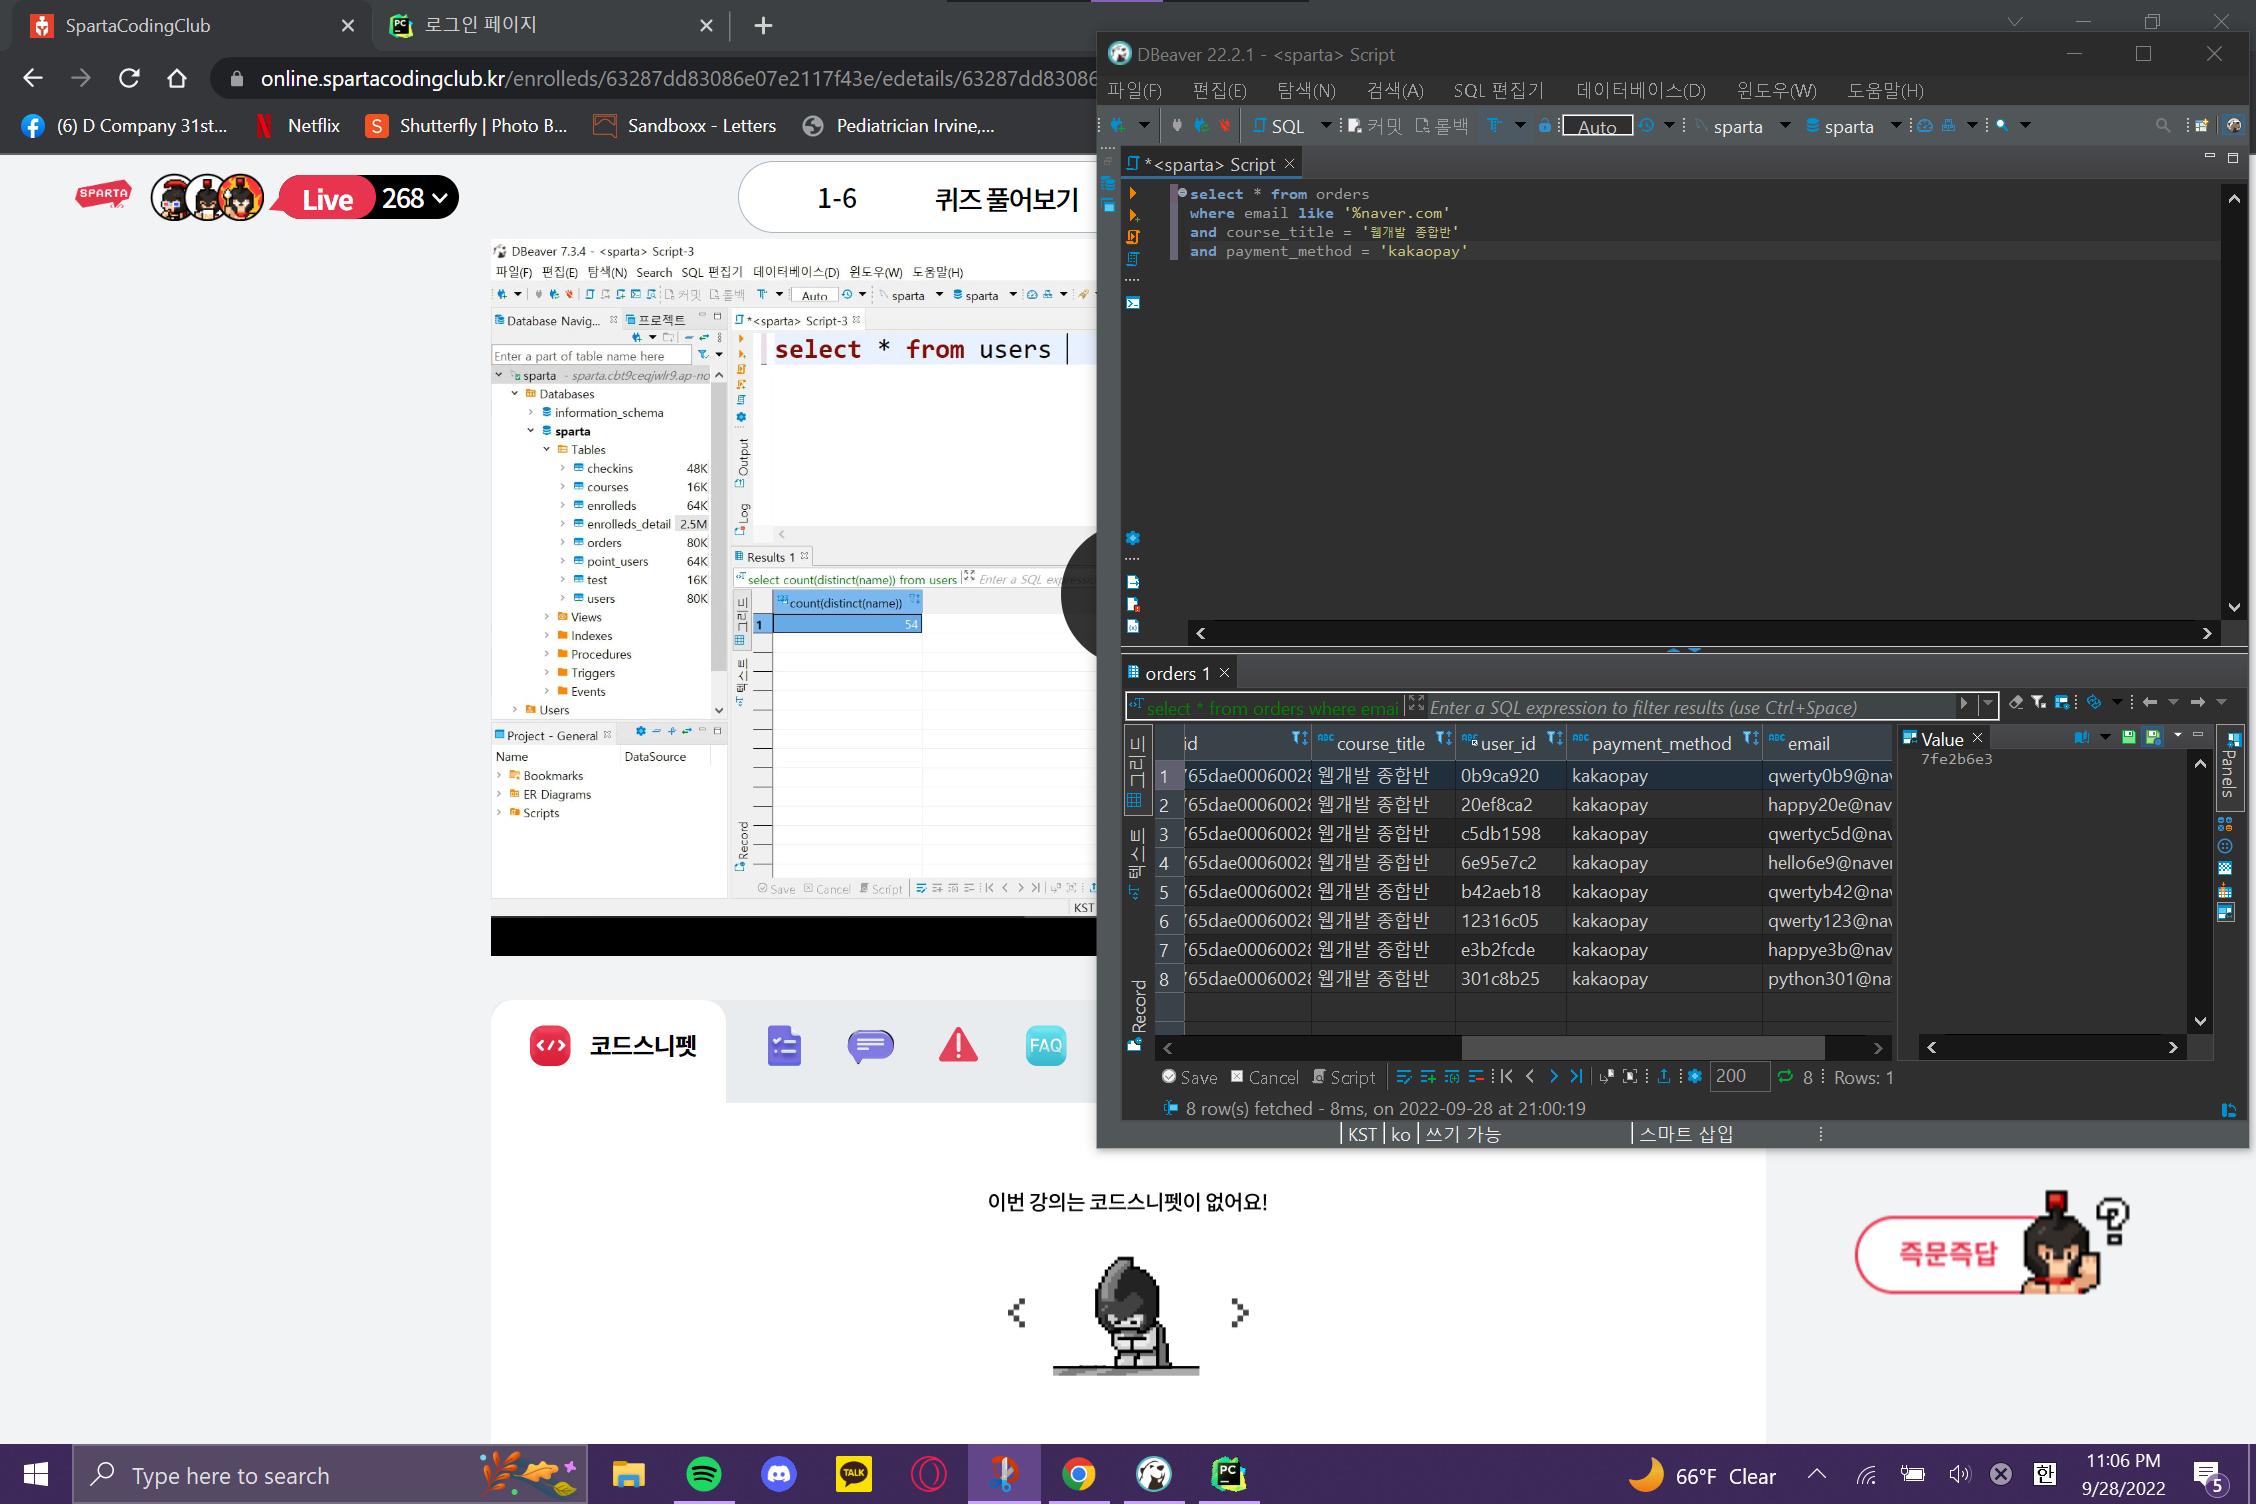
Task: Click the delete row icon in result toolbar
Action: [1476, 1077]
